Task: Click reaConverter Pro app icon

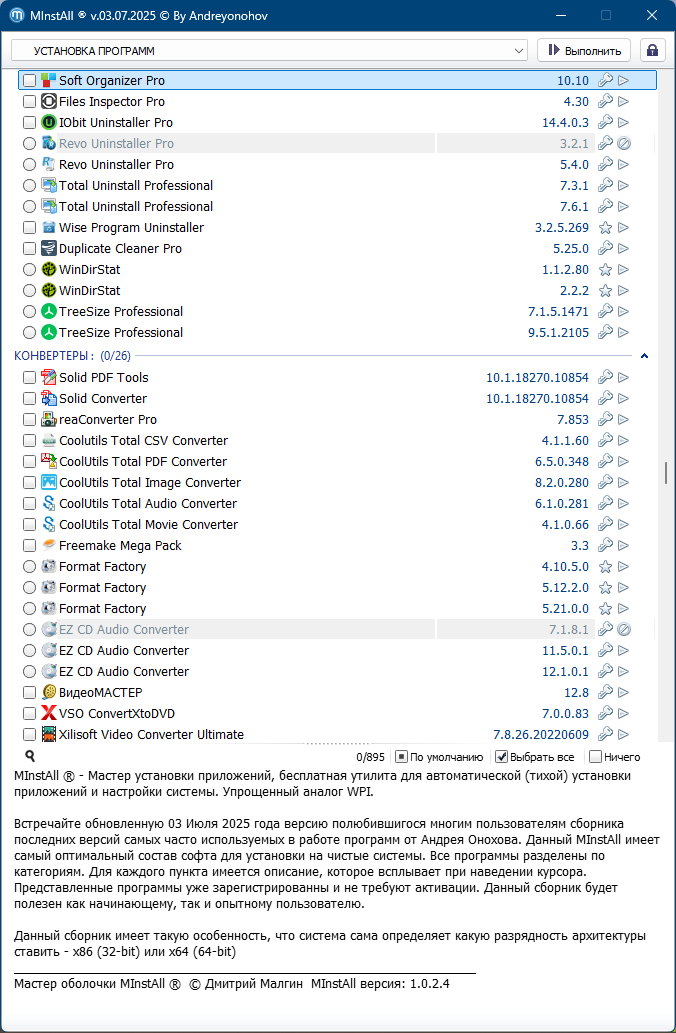Action: [x=48, y=420]
